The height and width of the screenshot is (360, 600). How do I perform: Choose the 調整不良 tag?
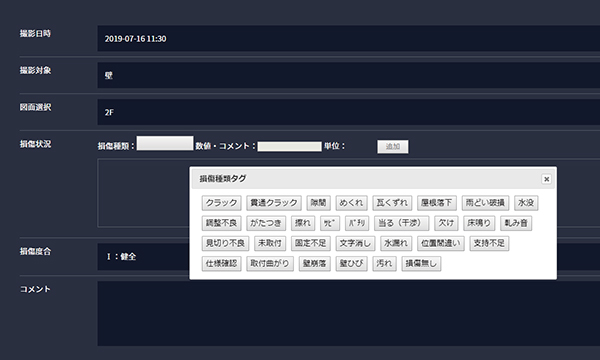click(x=222, y=223)
